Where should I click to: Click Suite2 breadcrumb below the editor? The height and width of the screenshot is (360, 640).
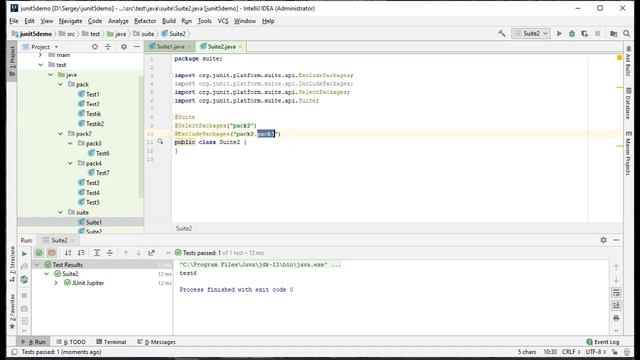[x=184, y=229]
